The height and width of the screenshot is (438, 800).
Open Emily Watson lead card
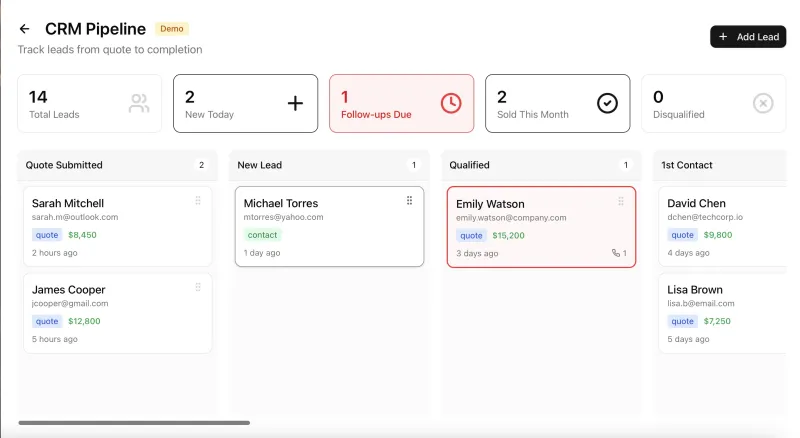click(541, 227)
